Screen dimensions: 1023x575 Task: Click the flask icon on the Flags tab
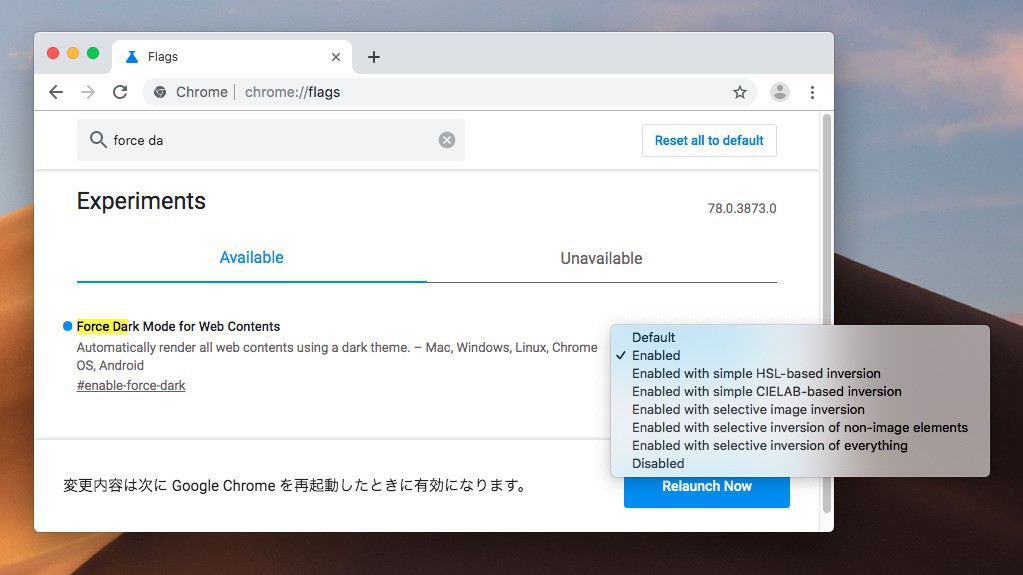pyautogui.click(x=132, y=57)
